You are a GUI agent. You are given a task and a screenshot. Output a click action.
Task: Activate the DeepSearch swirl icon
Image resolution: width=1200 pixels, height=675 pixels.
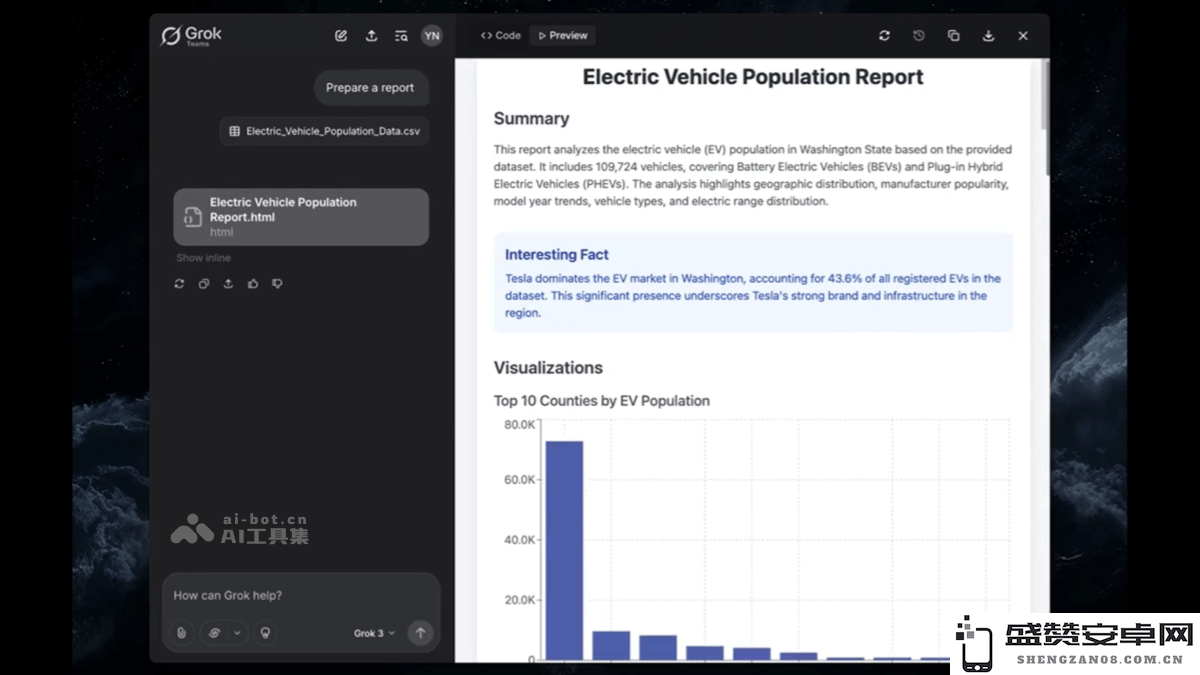(214, 633)
